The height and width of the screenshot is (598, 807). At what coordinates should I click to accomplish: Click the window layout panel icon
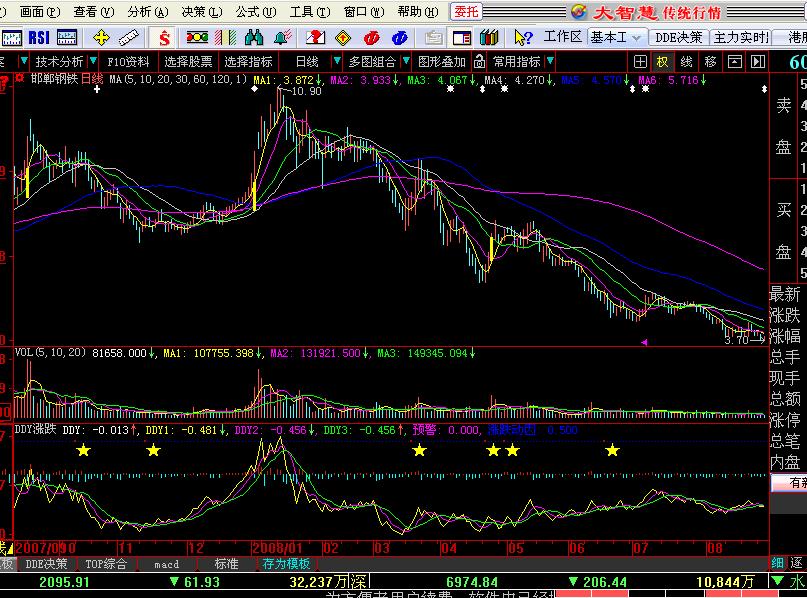[x=462, y=38]
